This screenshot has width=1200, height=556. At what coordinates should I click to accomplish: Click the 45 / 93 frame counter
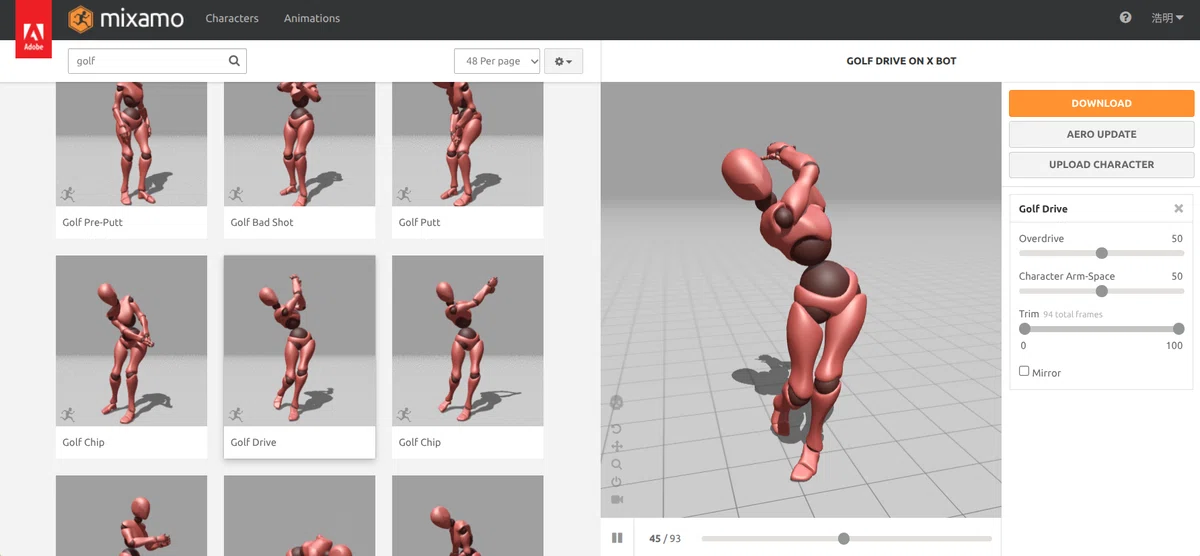(x=664, y=538)
